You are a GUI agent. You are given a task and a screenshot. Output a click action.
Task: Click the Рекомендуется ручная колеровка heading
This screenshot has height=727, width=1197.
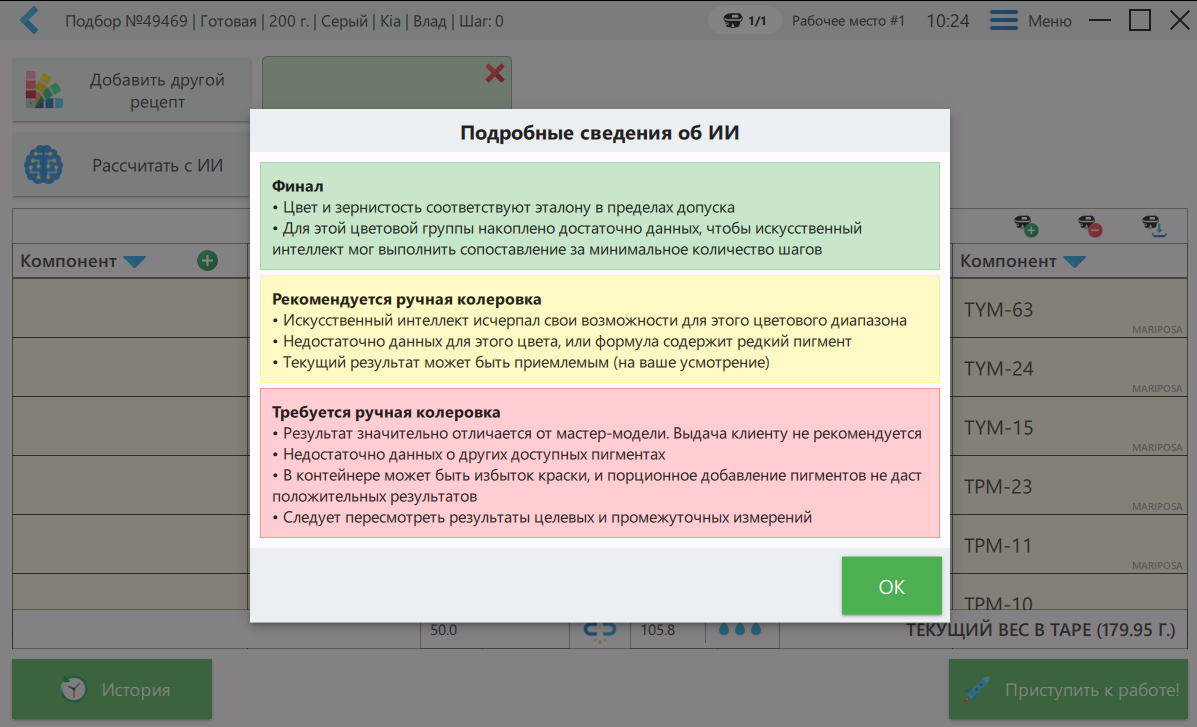point(407,299)
